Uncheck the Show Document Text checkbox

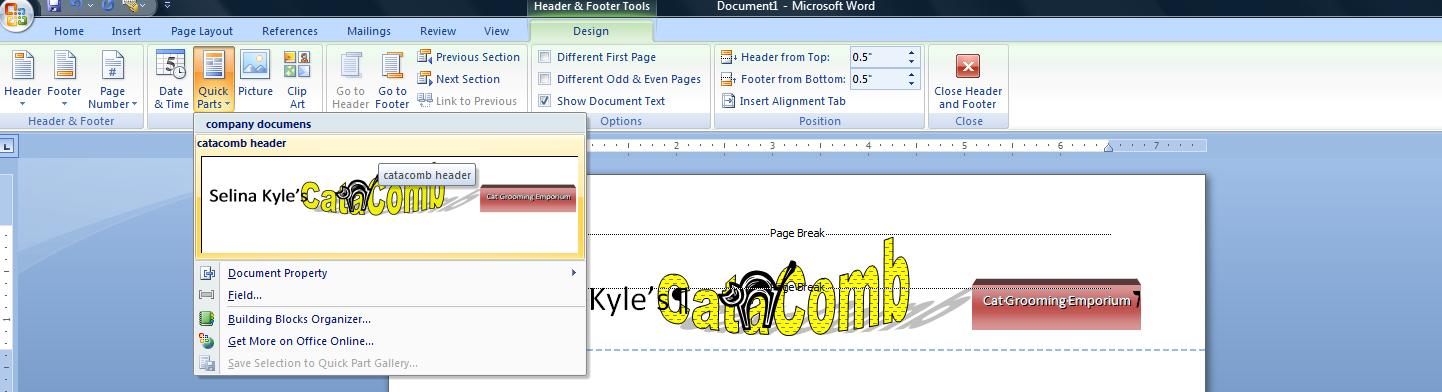point(545,101)
